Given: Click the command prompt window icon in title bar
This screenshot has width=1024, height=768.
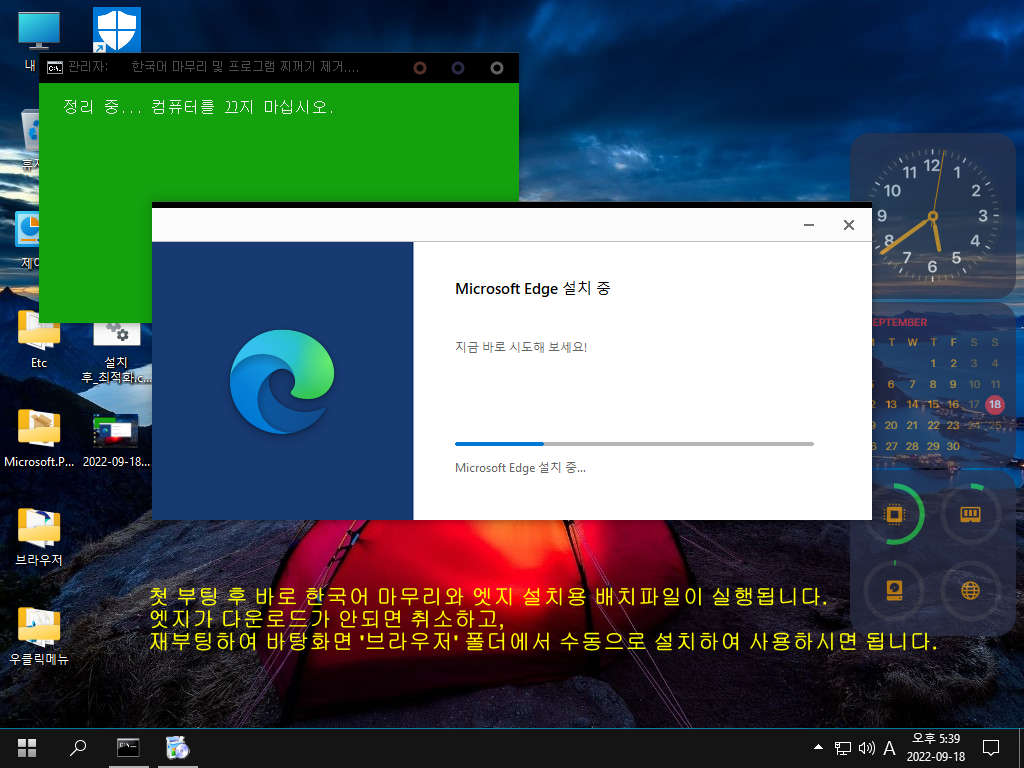Looking at the screenshot, I should click(55, 67).
